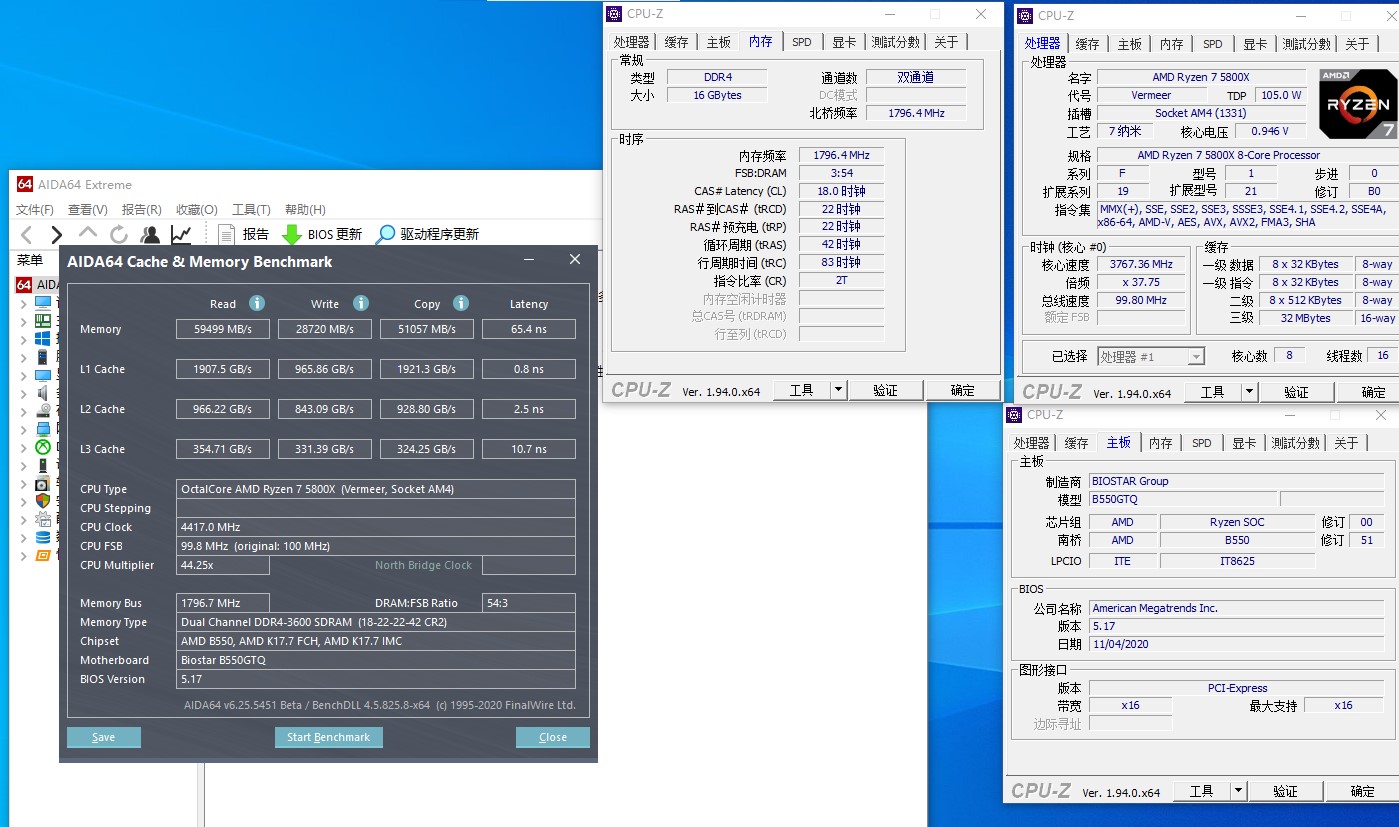
Task: Click the Memory Latency value 65.4 ns
Action: tap(529, 329)
